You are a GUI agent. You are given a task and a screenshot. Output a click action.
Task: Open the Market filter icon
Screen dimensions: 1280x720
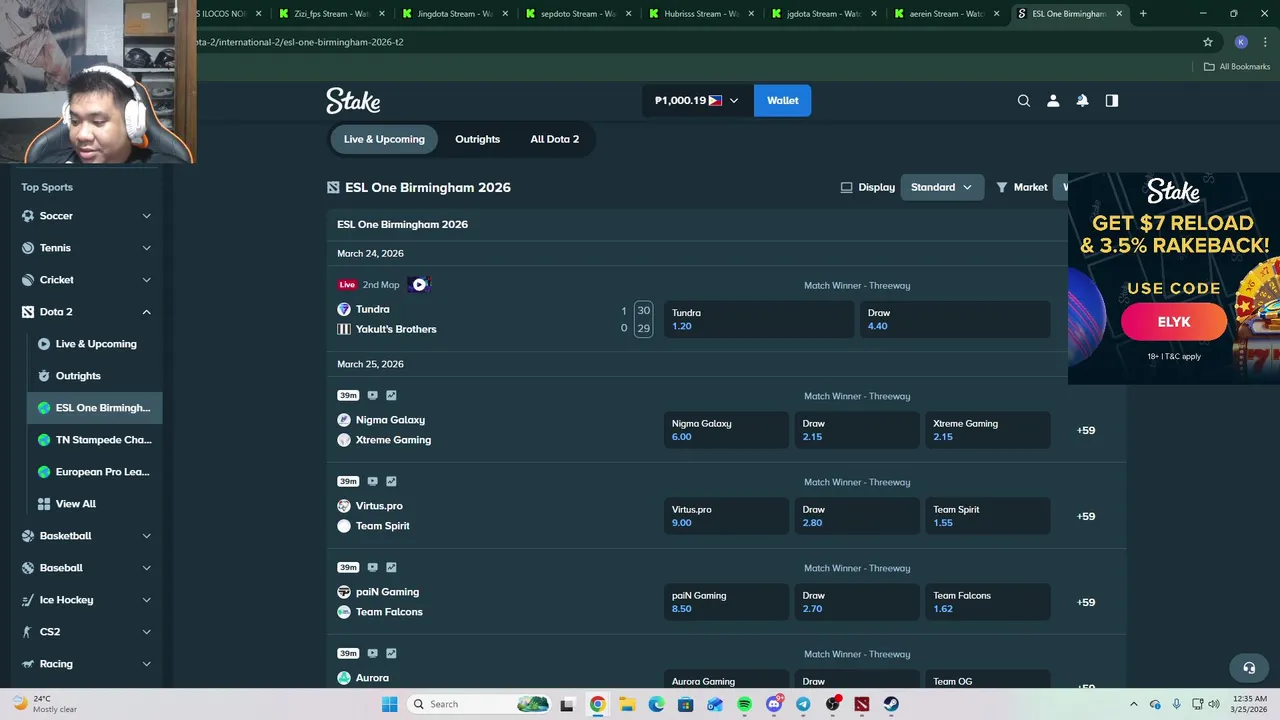[x=1002, y=187]
